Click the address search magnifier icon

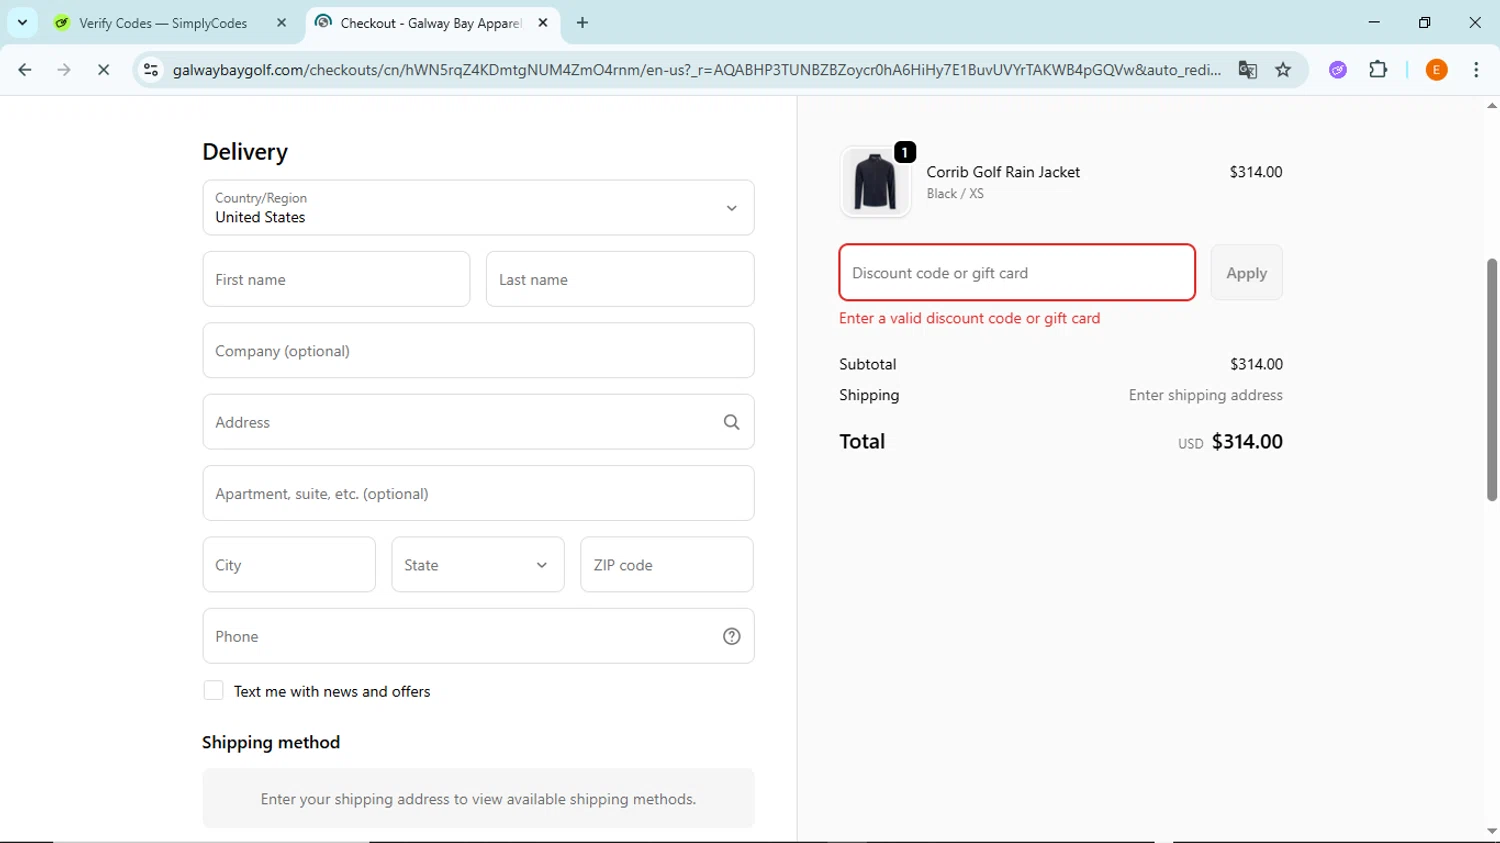point(731,422)
